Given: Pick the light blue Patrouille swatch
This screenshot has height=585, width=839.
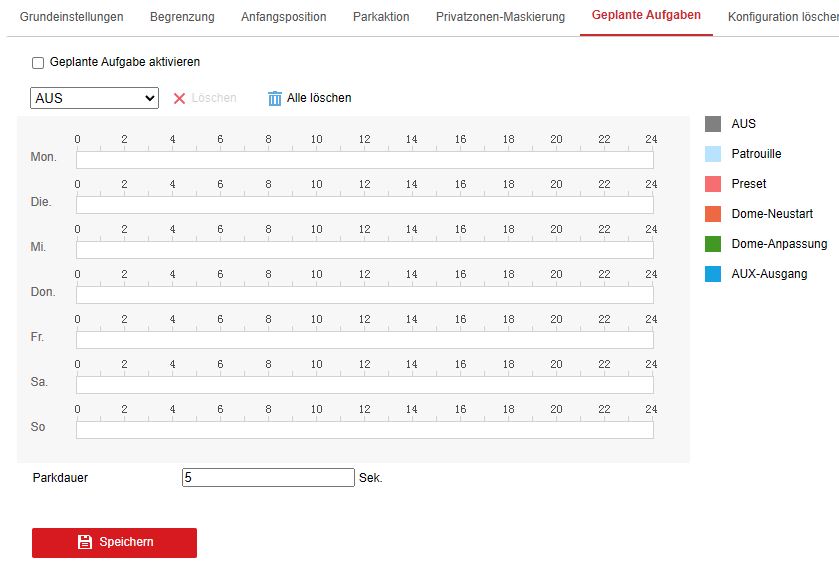Looking at the screenshot, I should tap(713, 154).
